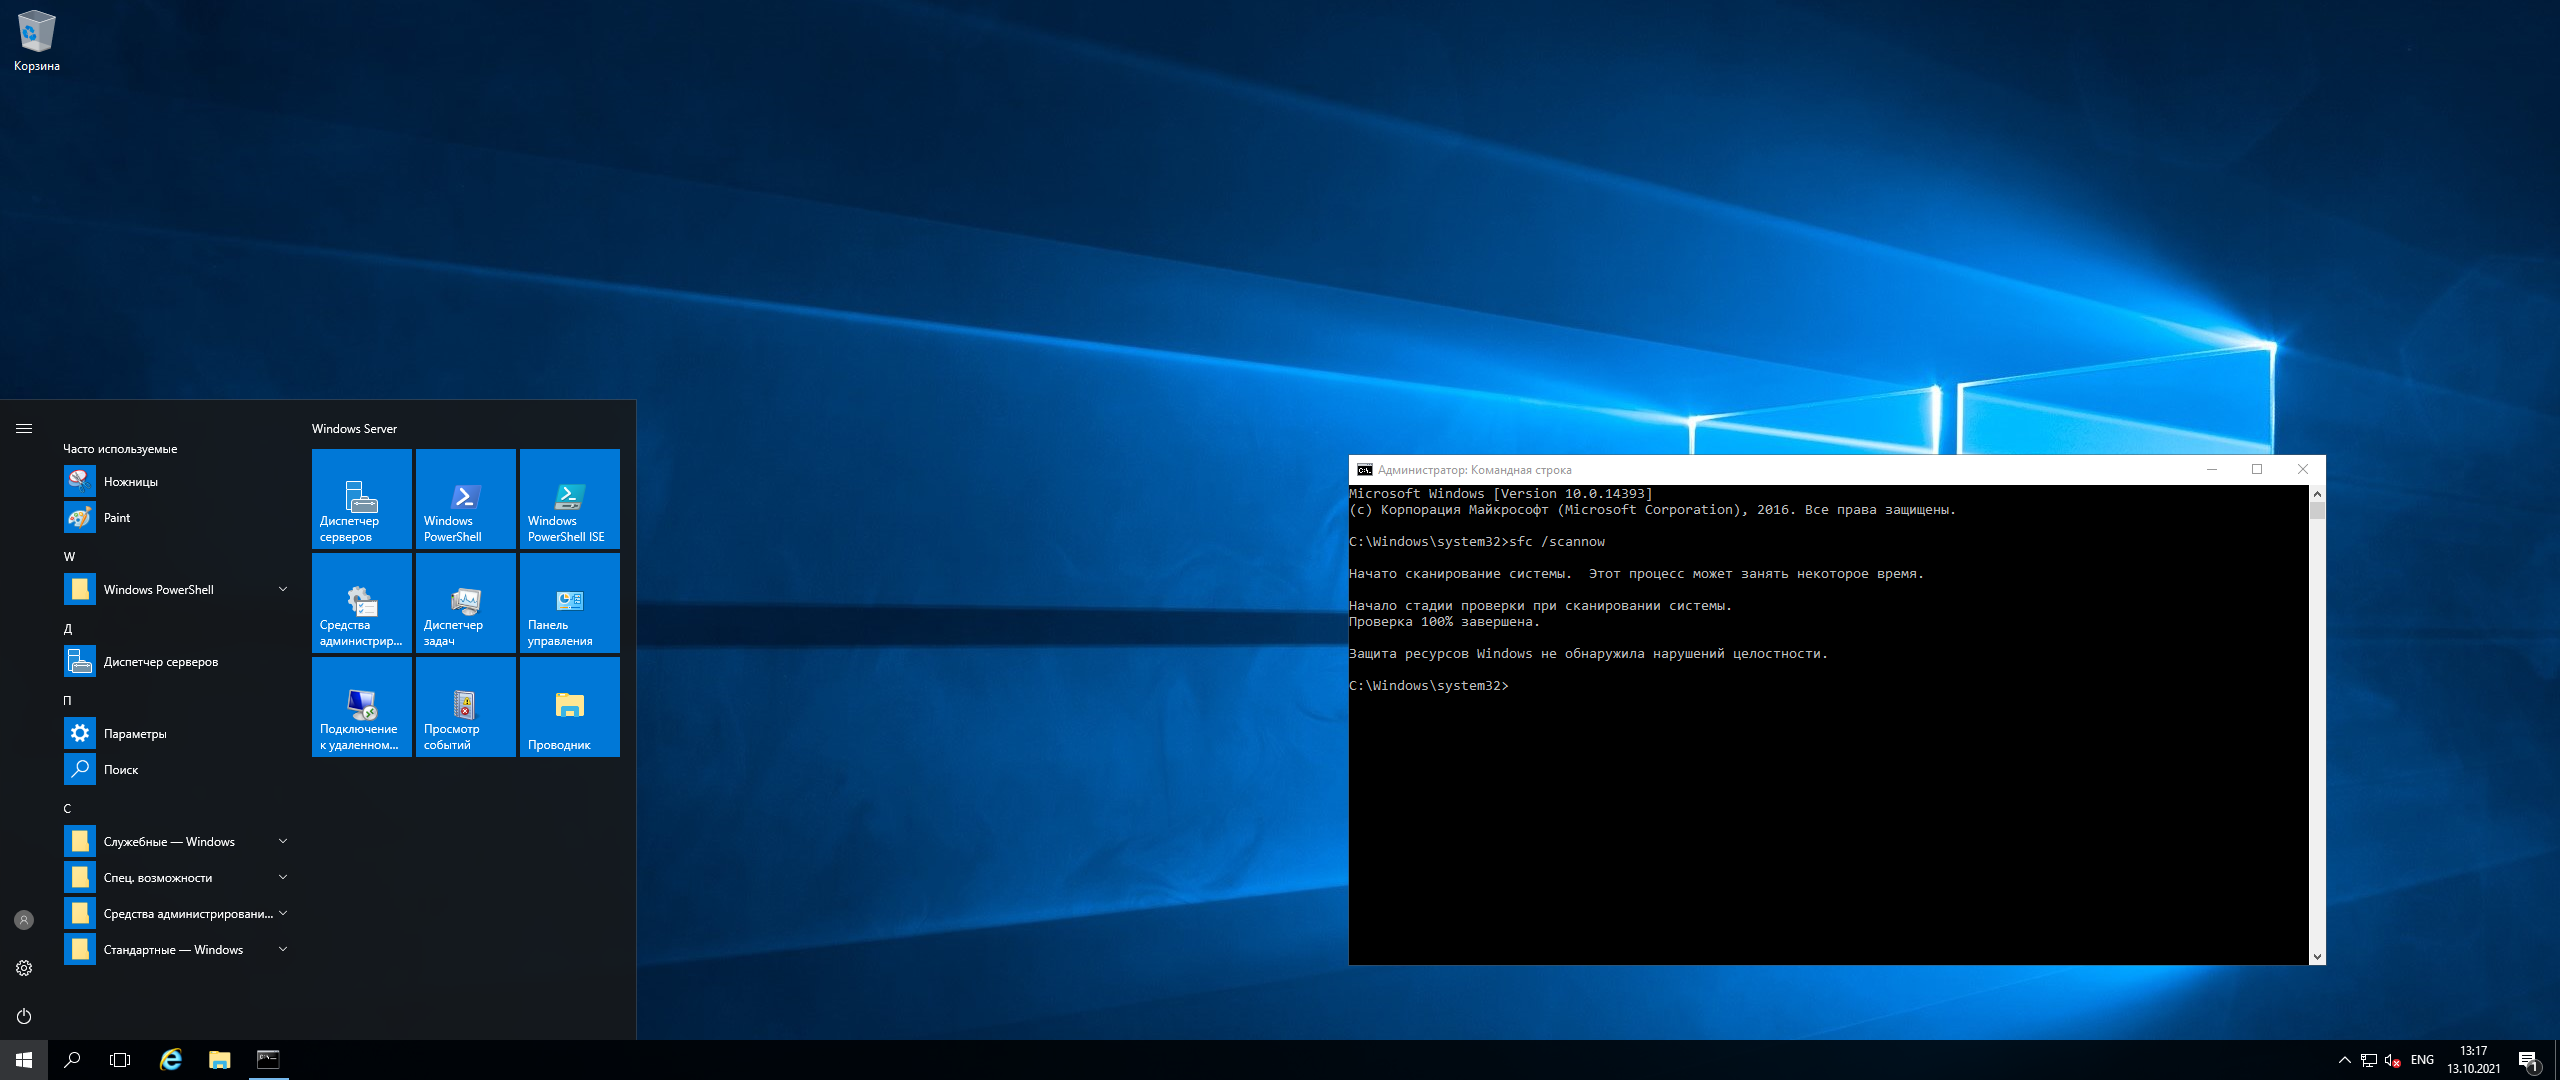Open the network icon in system tray

click(2369, 1061)
